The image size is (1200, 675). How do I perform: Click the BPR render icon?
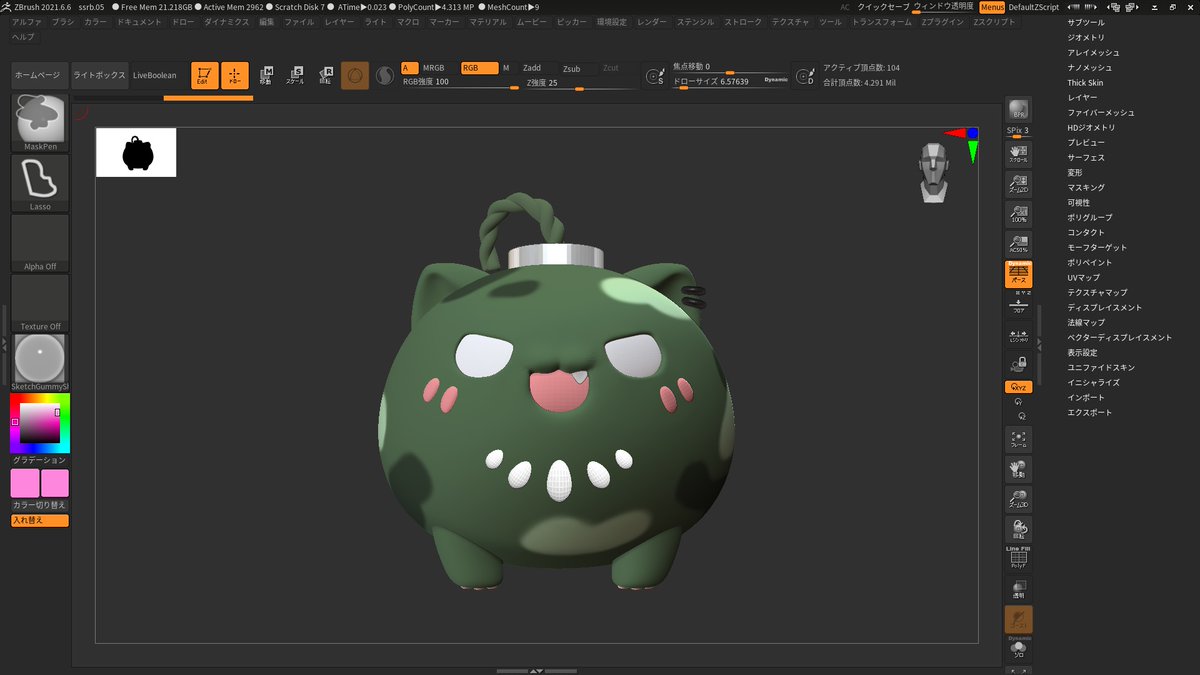point(1019,110)
